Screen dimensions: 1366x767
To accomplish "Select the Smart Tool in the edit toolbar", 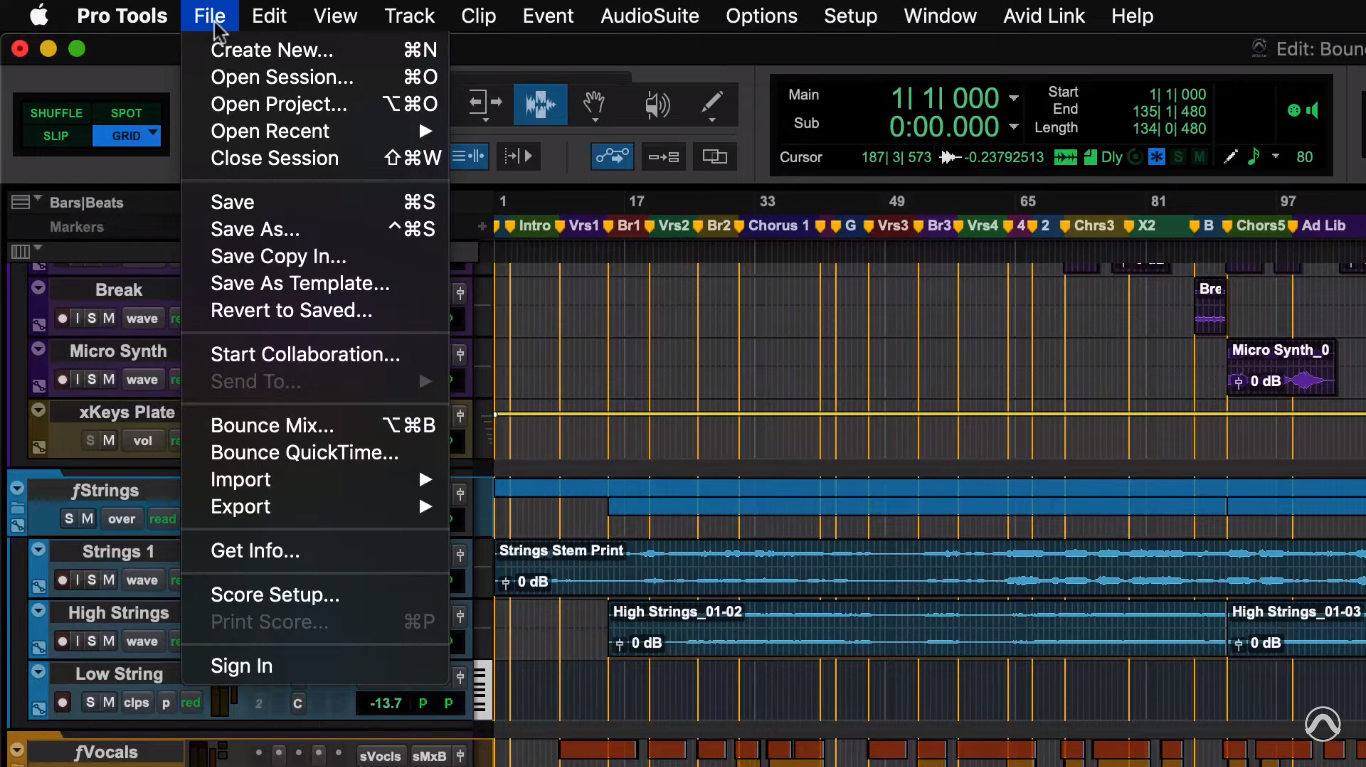I will (x=540, y=105).
